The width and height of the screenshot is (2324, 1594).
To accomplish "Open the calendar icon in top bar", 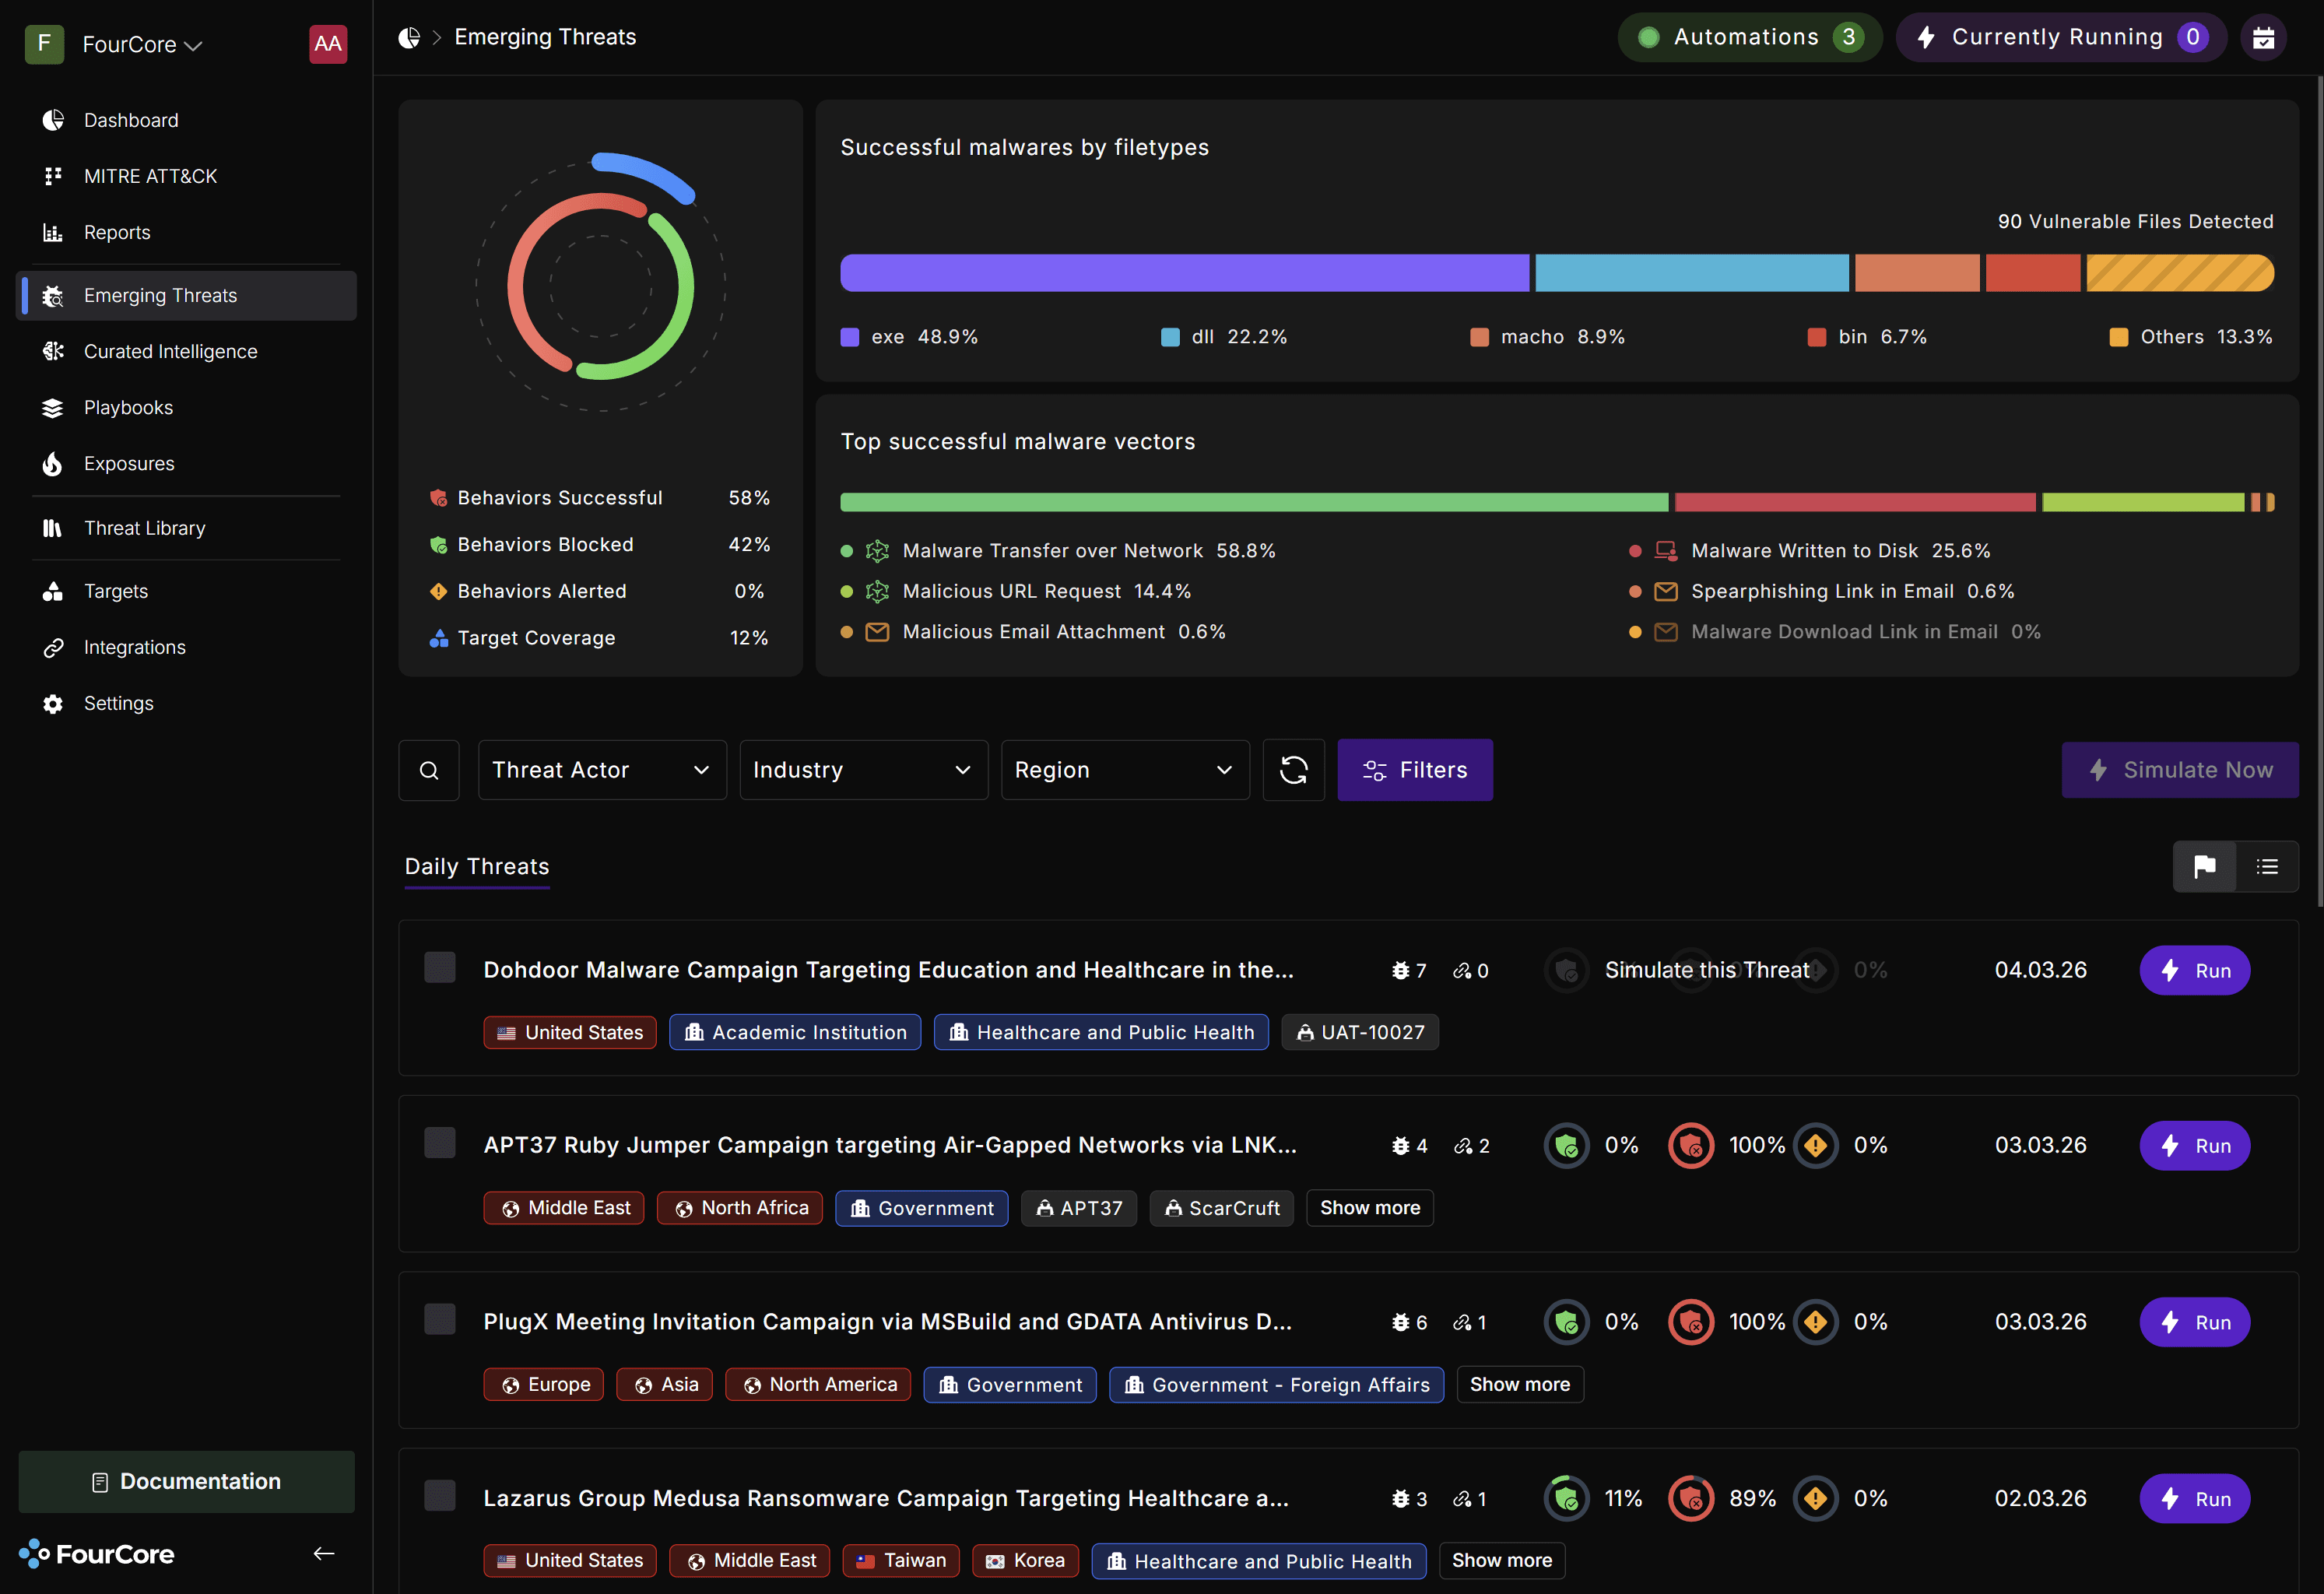I will [x=2263, y=38].
